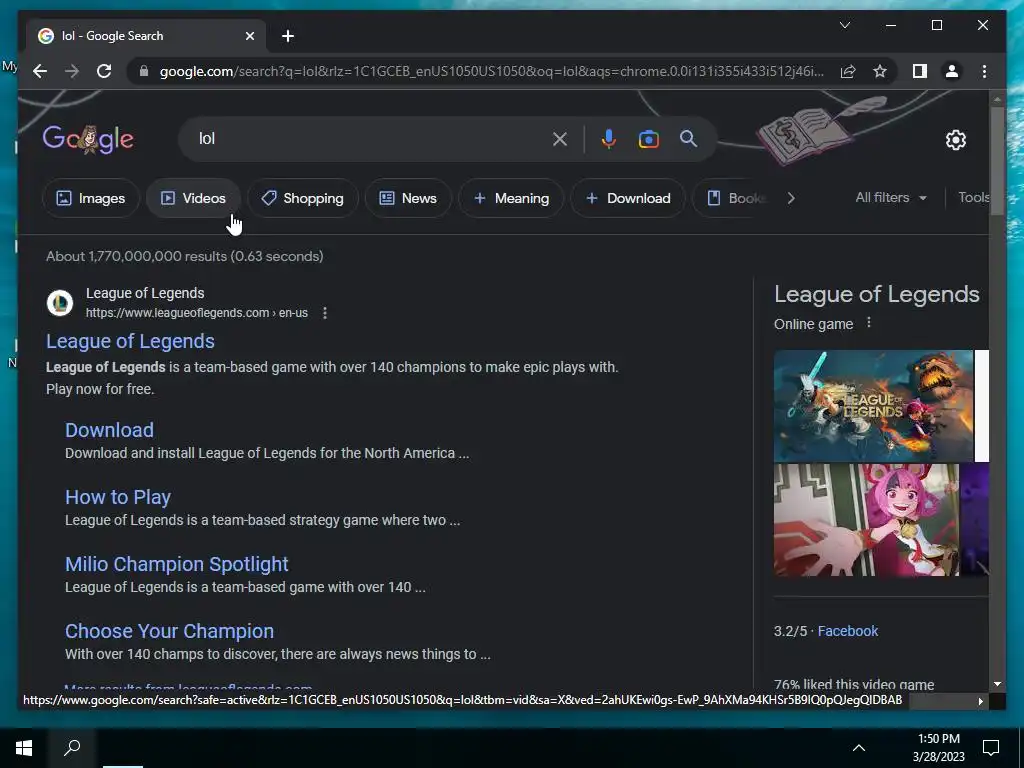Viewport: 1024px width, 768px height.
Task: Open Windows taskbar search
Action: (72, 748)
